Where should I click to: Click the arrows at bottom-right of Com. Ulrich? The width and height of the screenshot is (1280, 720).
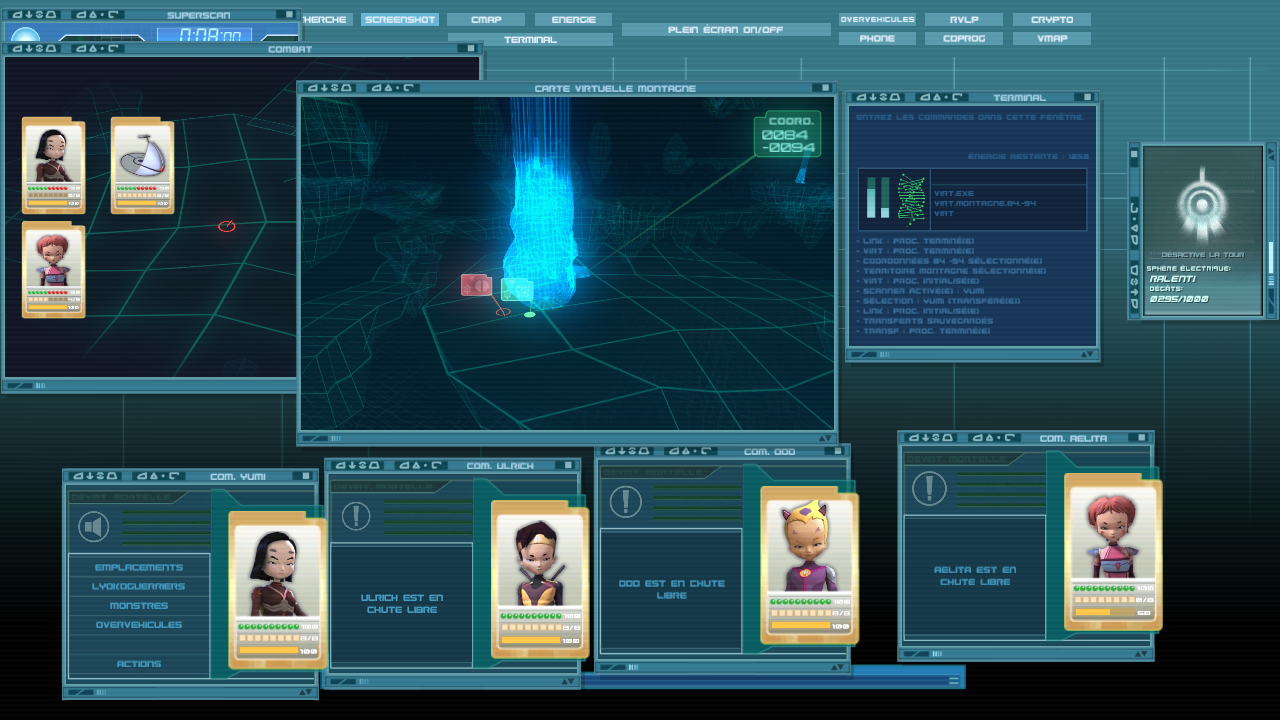567,682
